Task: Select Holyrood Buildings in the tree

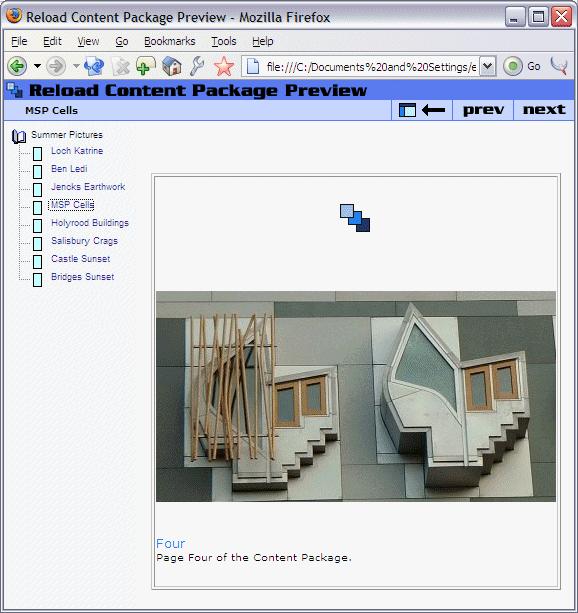Action: [x=90, y=223]
